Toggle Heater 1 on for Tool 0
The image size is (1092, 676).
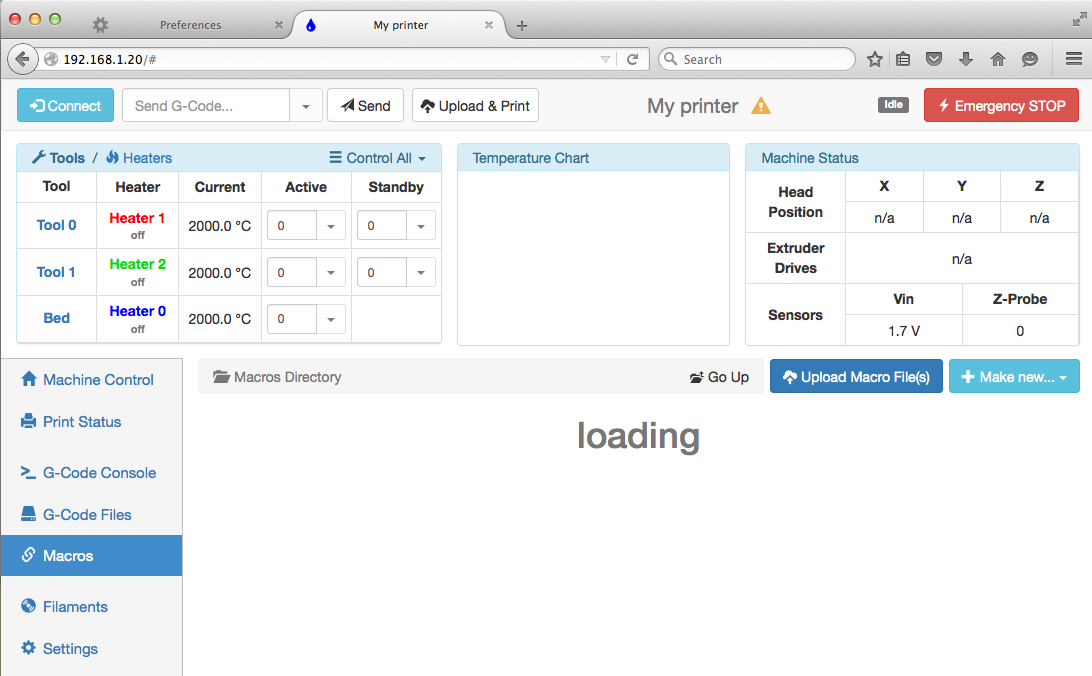(137, 219)
